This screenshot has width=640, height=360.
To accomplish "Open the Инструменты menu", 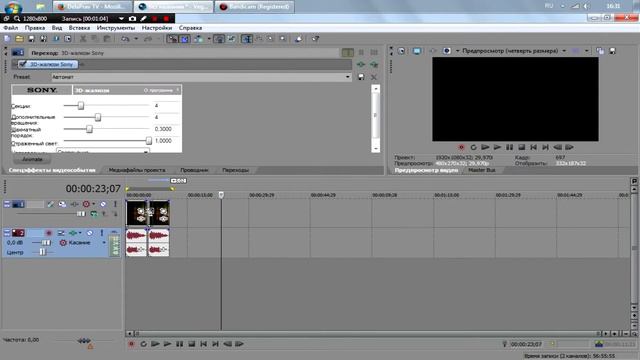I will point(116,28).
